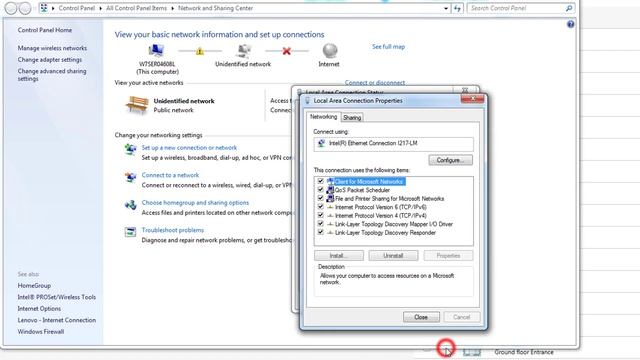Click Choose homegroup and sharing options link
Image resolution: width=640 pixels, height=360 pixels.
pos(195,202)
